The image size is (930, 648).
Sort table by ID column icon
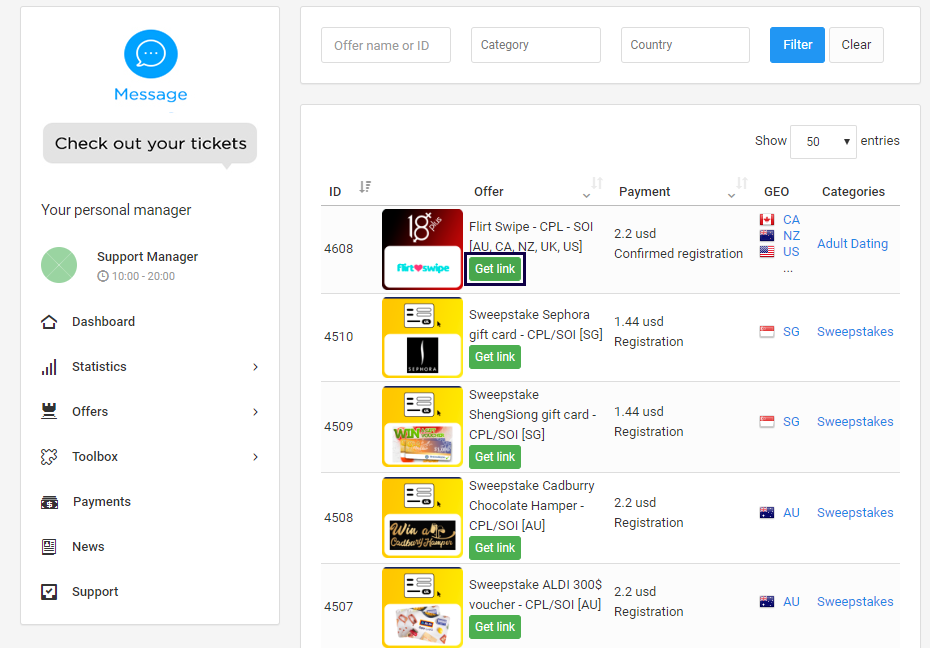pos(365,187)
